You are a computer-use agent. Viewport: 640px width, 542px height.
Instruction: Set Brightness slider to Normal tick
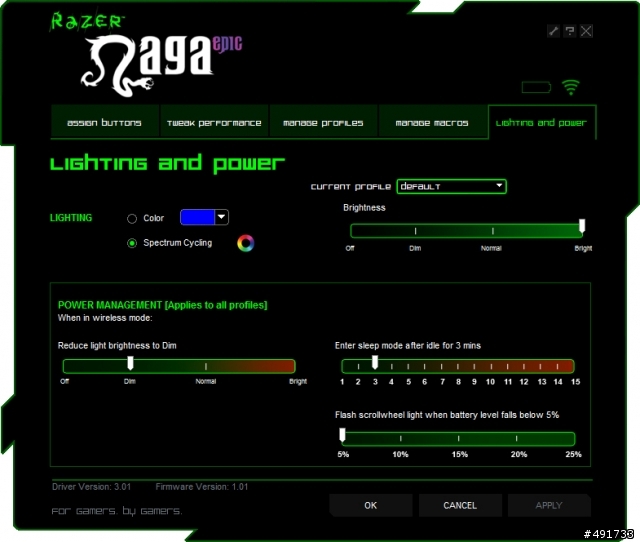click(x=493, y=231)
